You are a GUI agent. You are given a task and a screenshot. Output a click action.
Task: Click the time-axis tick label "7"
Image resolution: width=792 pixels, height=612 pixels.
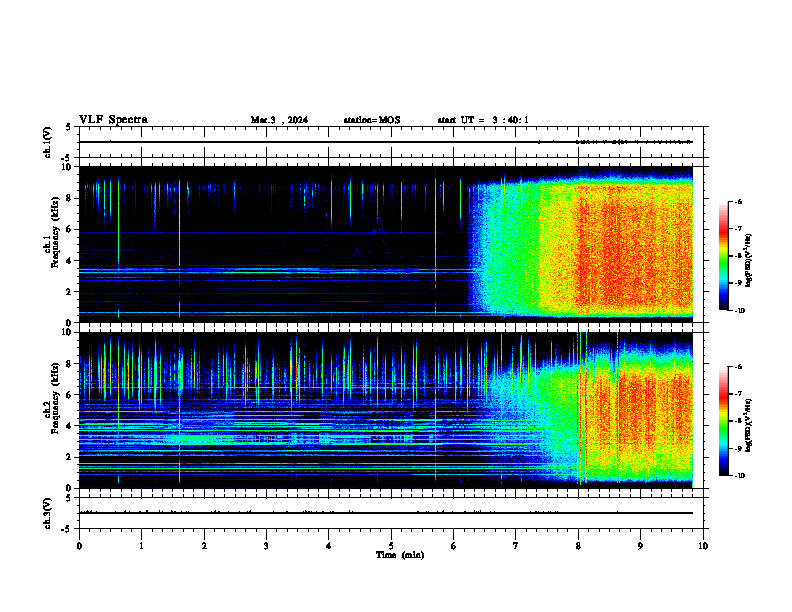516,546
